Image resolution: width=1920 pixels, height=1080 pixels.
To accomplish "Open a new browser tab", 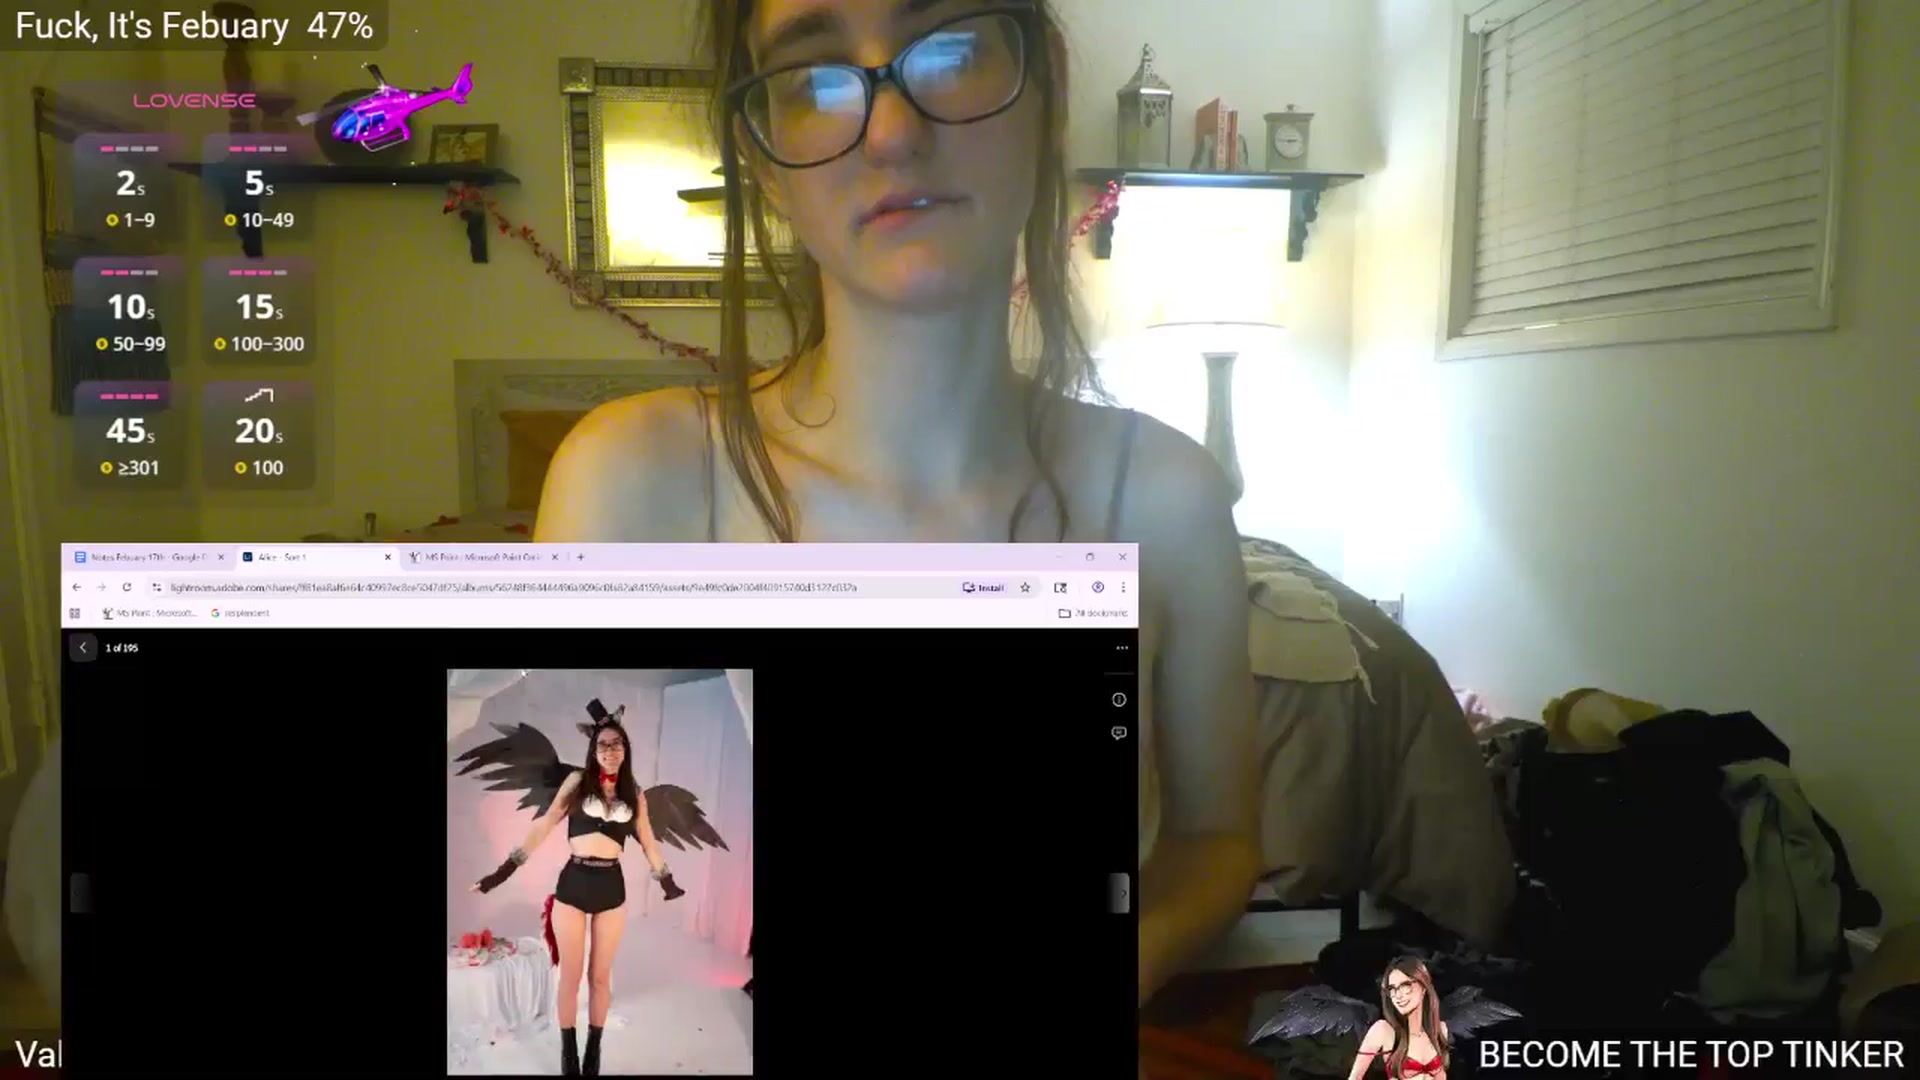I will coord(581,557).
